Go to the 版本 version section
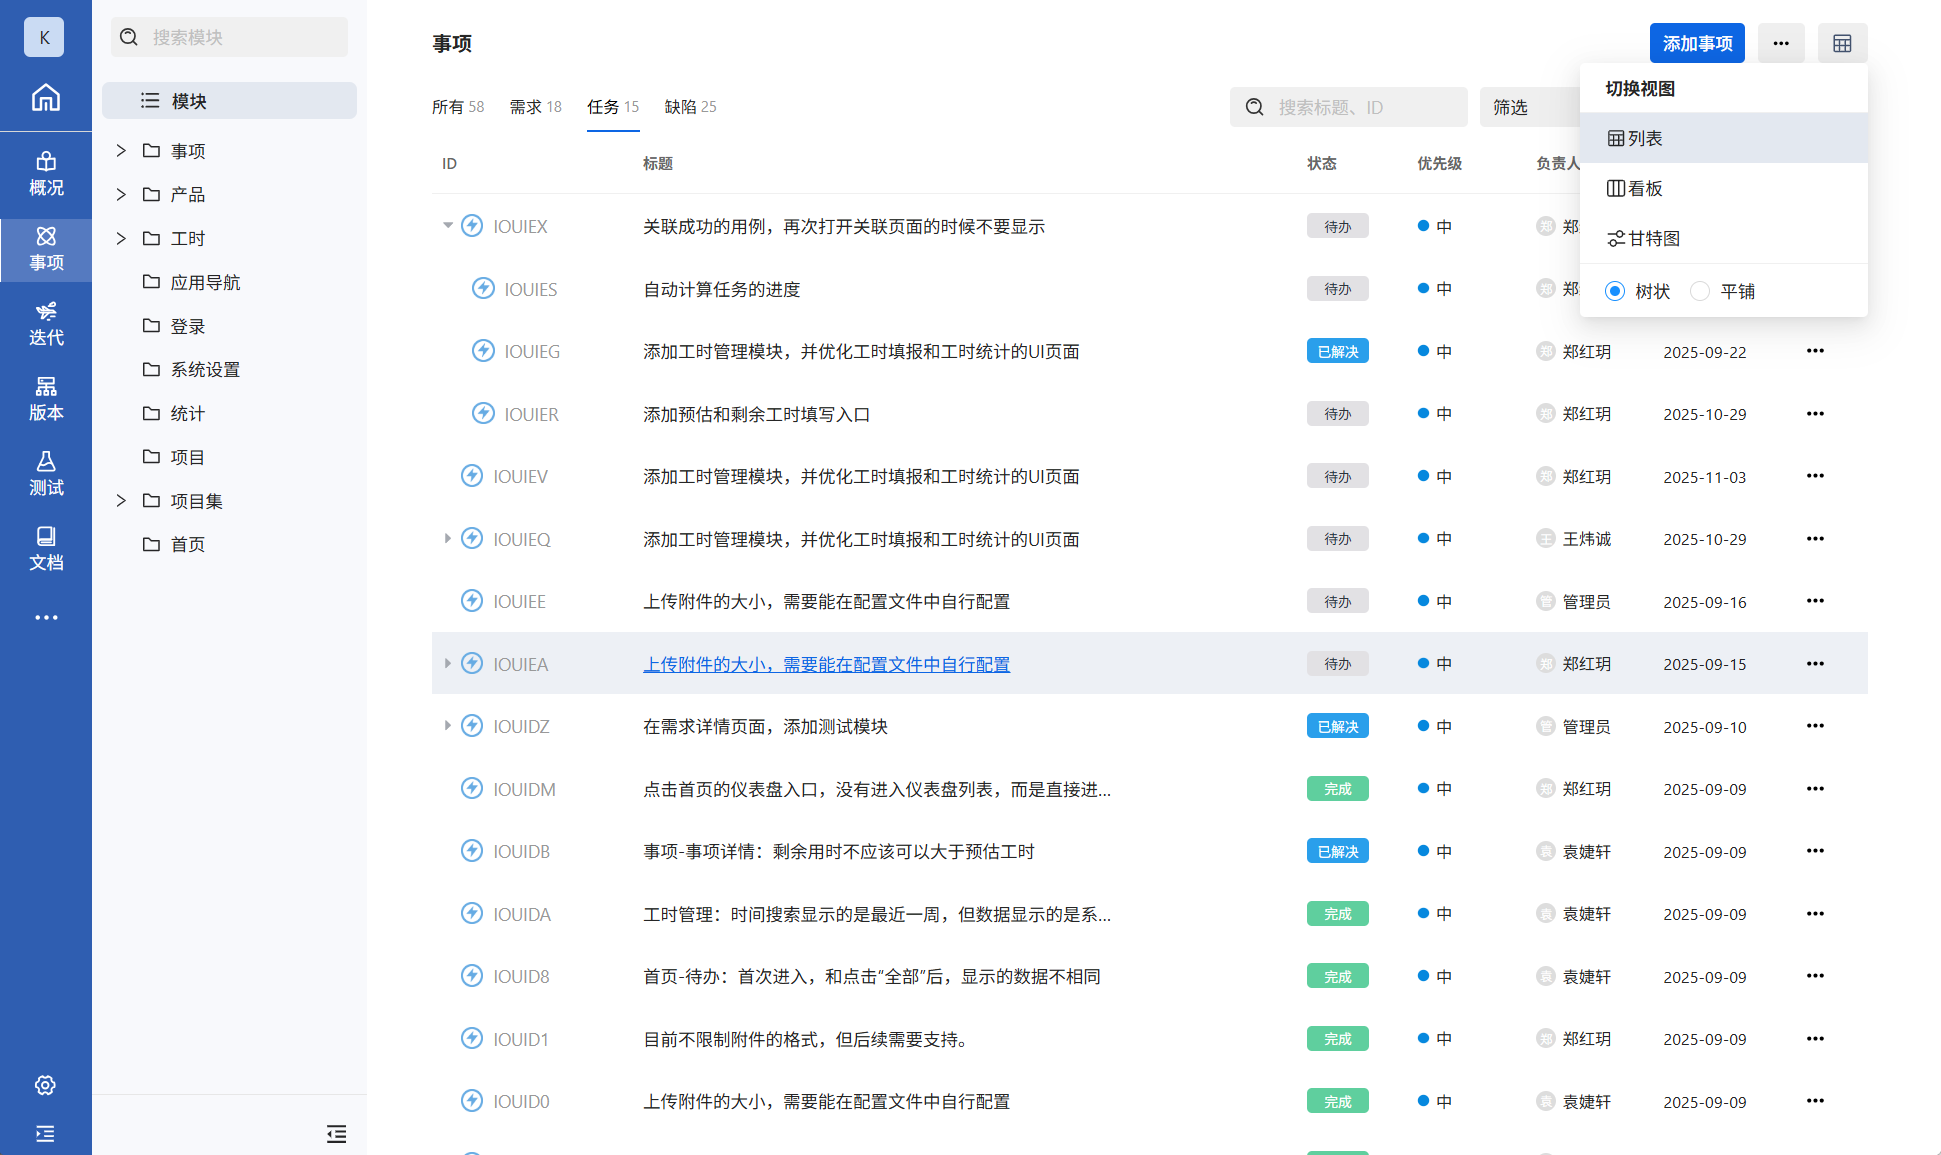 pos(45,398)
